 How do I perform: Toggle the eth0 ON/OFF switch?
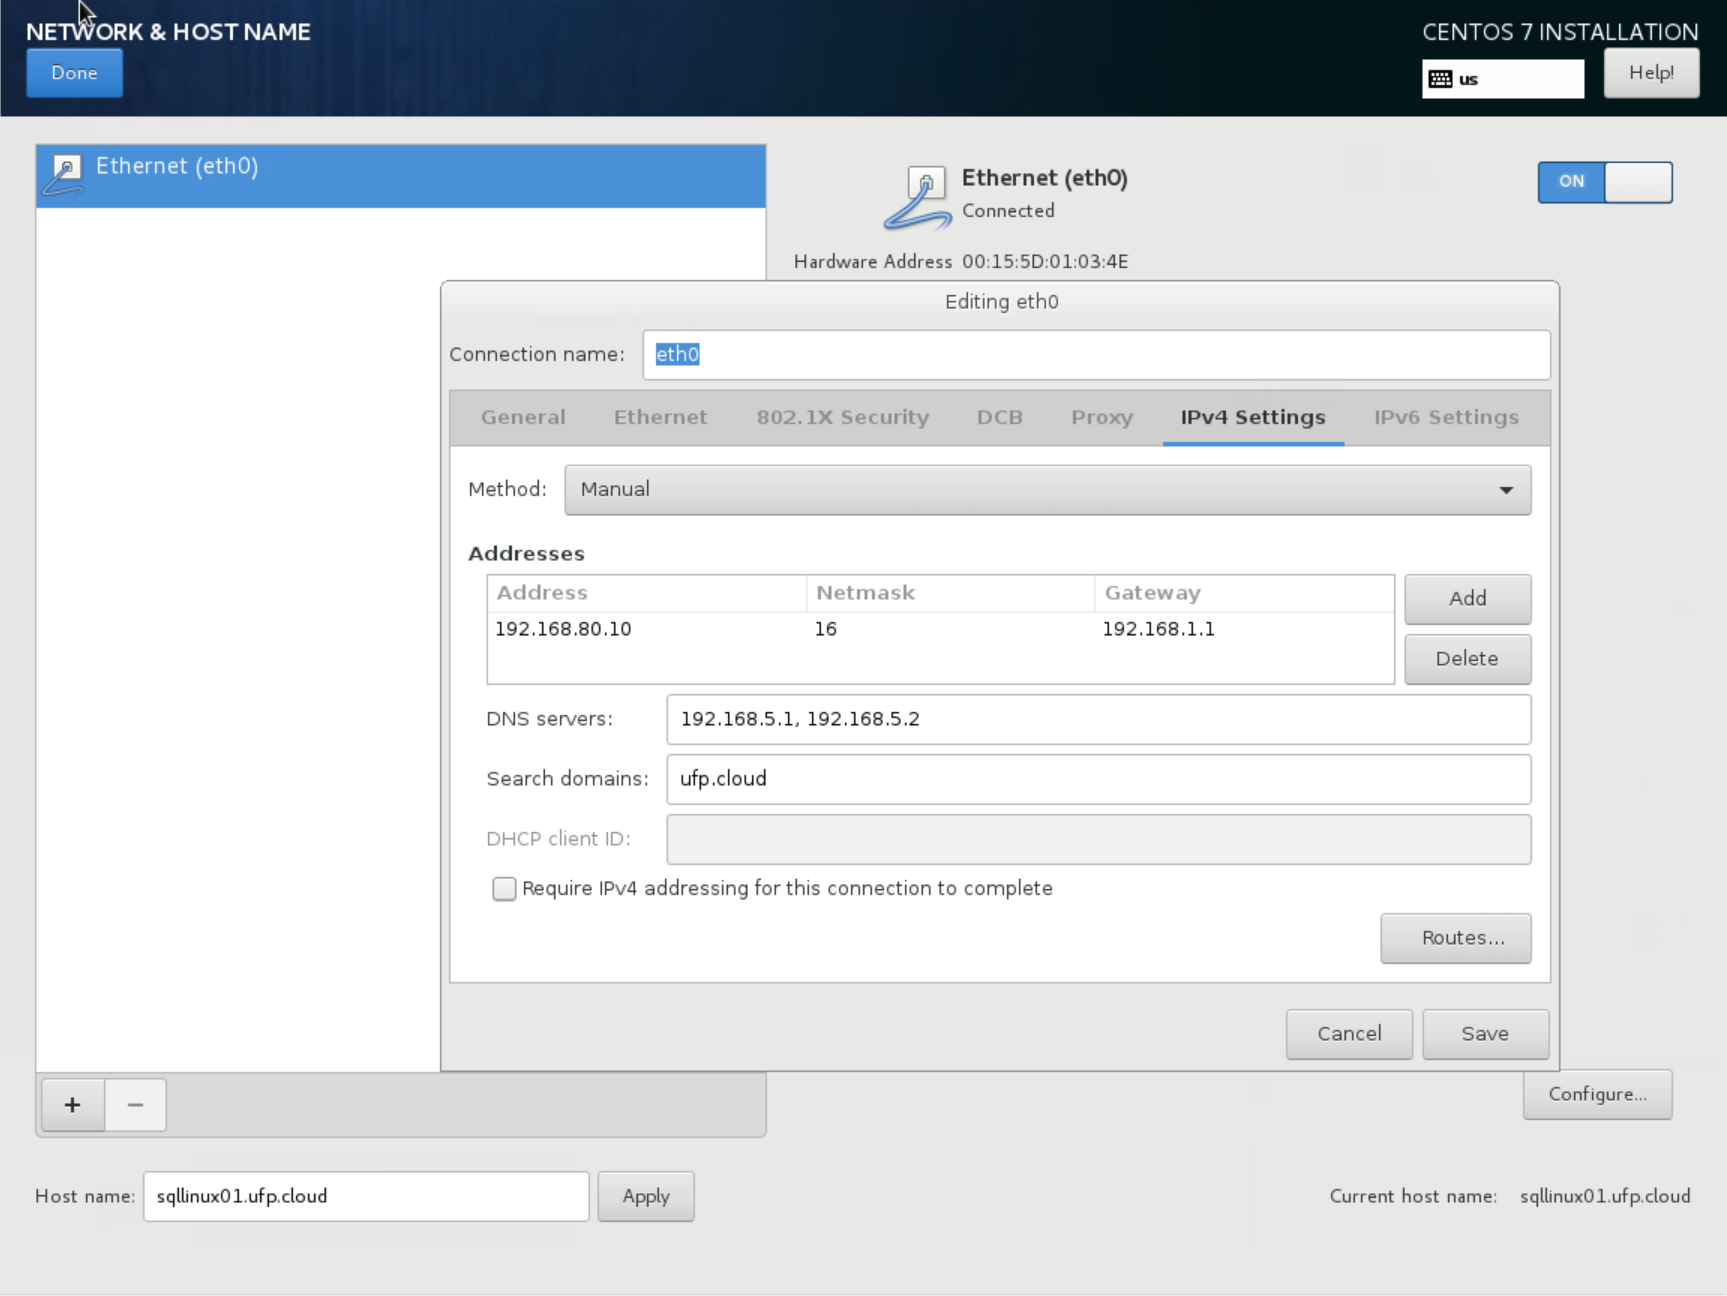(x=1604, y=182)
